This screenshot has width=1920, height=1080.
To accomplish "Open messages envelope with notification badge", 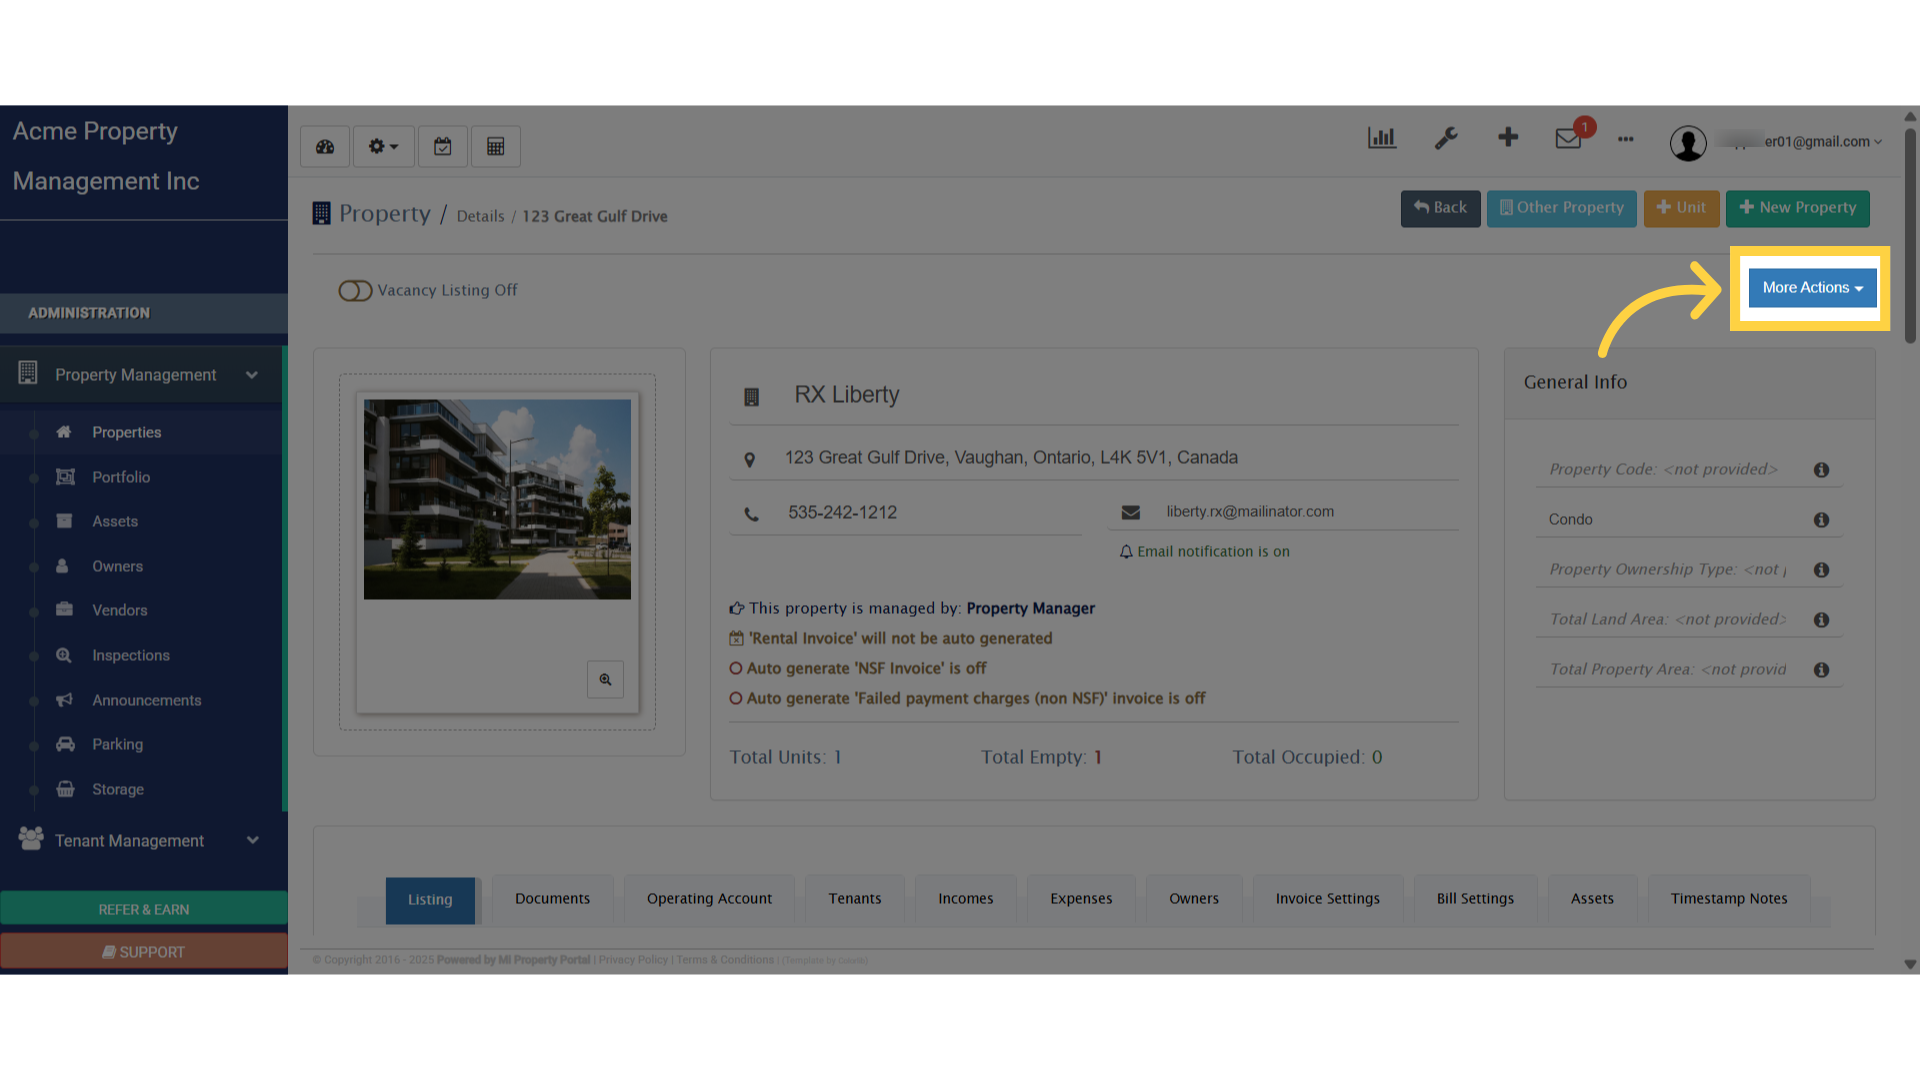I will point(1567,140).
